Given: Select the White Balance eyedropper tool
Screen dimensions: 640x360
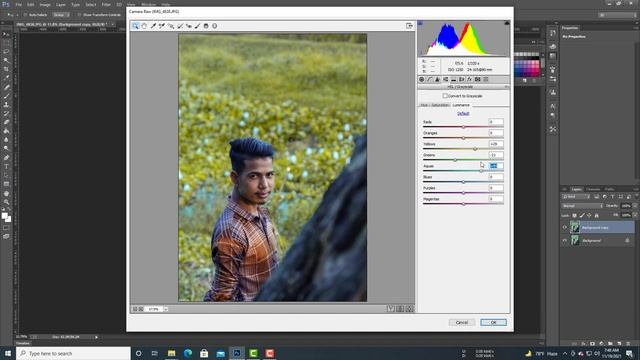Looking at the screenshot, I should 153,26.
